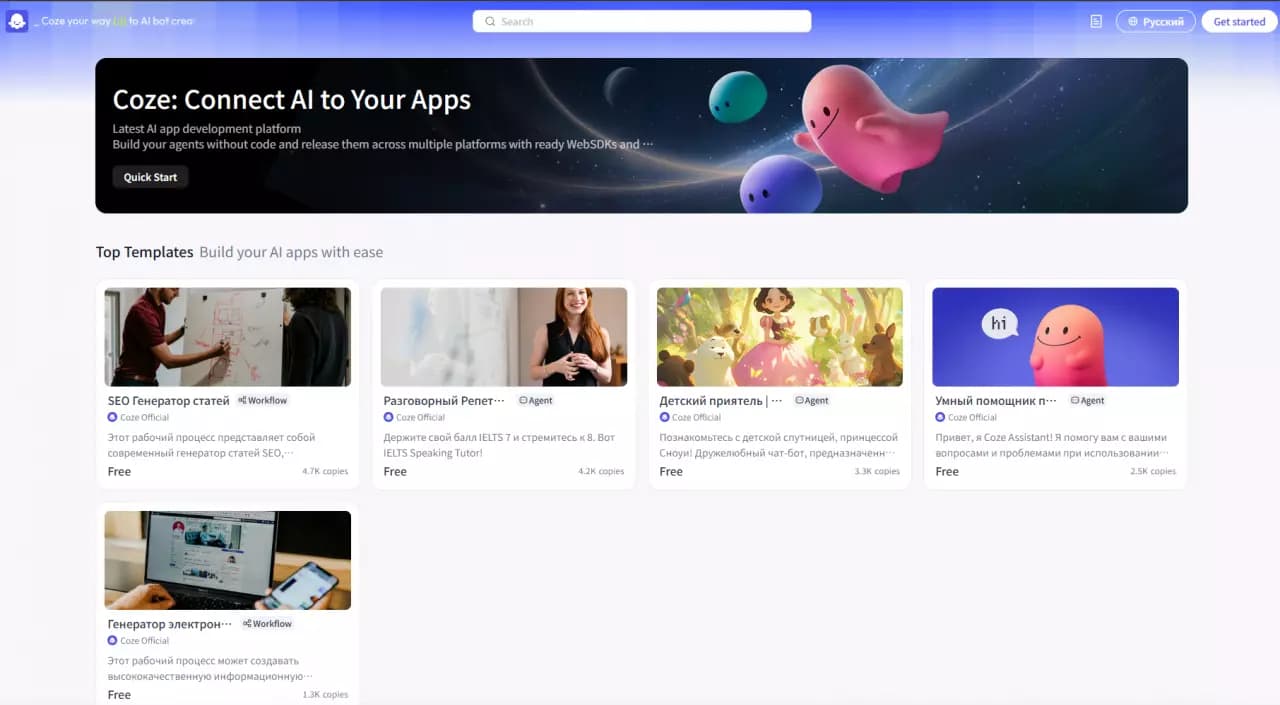This screenshot has height=705, width=1280.
Task: Click Latest AI app development platform text
Action: [207, 129]
